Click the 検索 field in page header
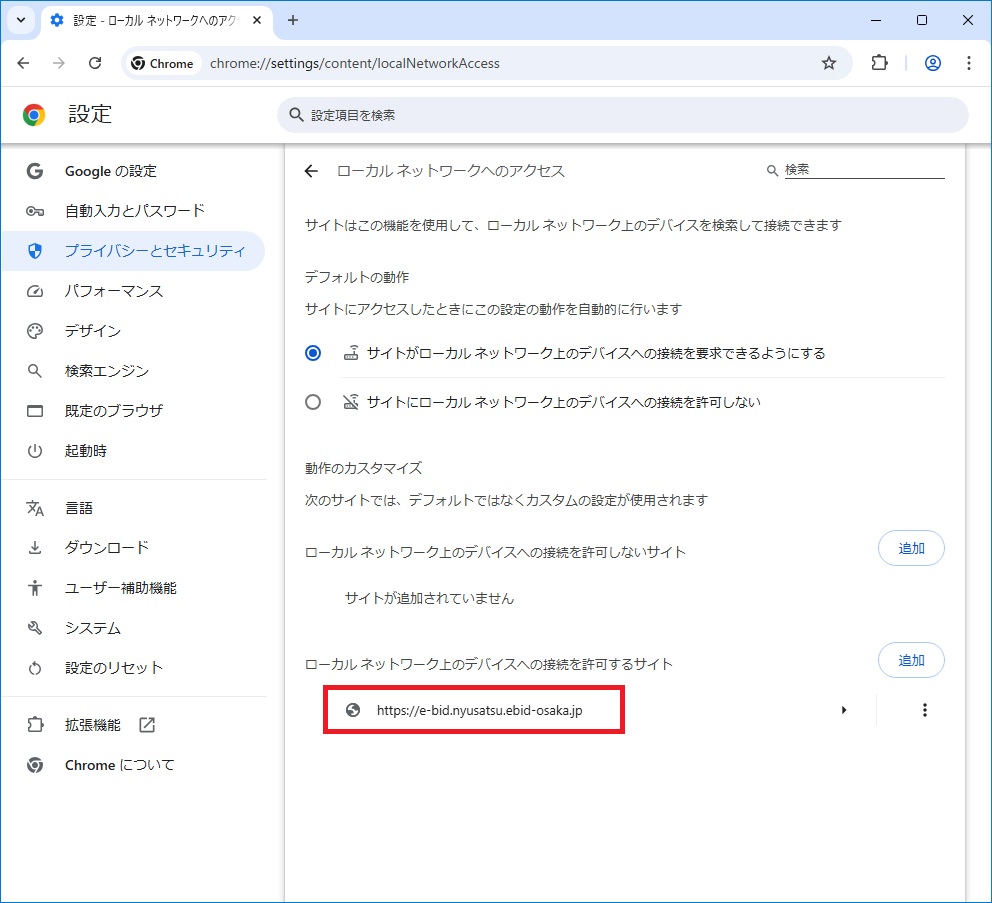This screenshot has width=992, height=903. point(862,170)
